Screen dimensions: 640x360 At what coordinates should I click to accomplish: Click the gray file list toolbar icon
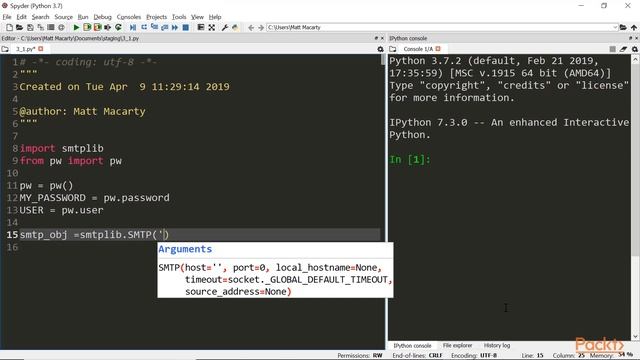click(x=51, y=27)
